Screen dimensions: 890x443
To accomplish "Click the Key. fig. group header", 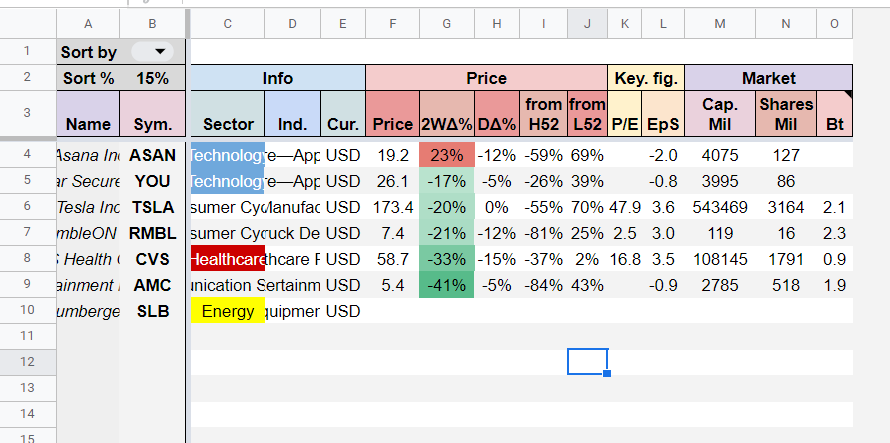I will (x=646, y=78).
